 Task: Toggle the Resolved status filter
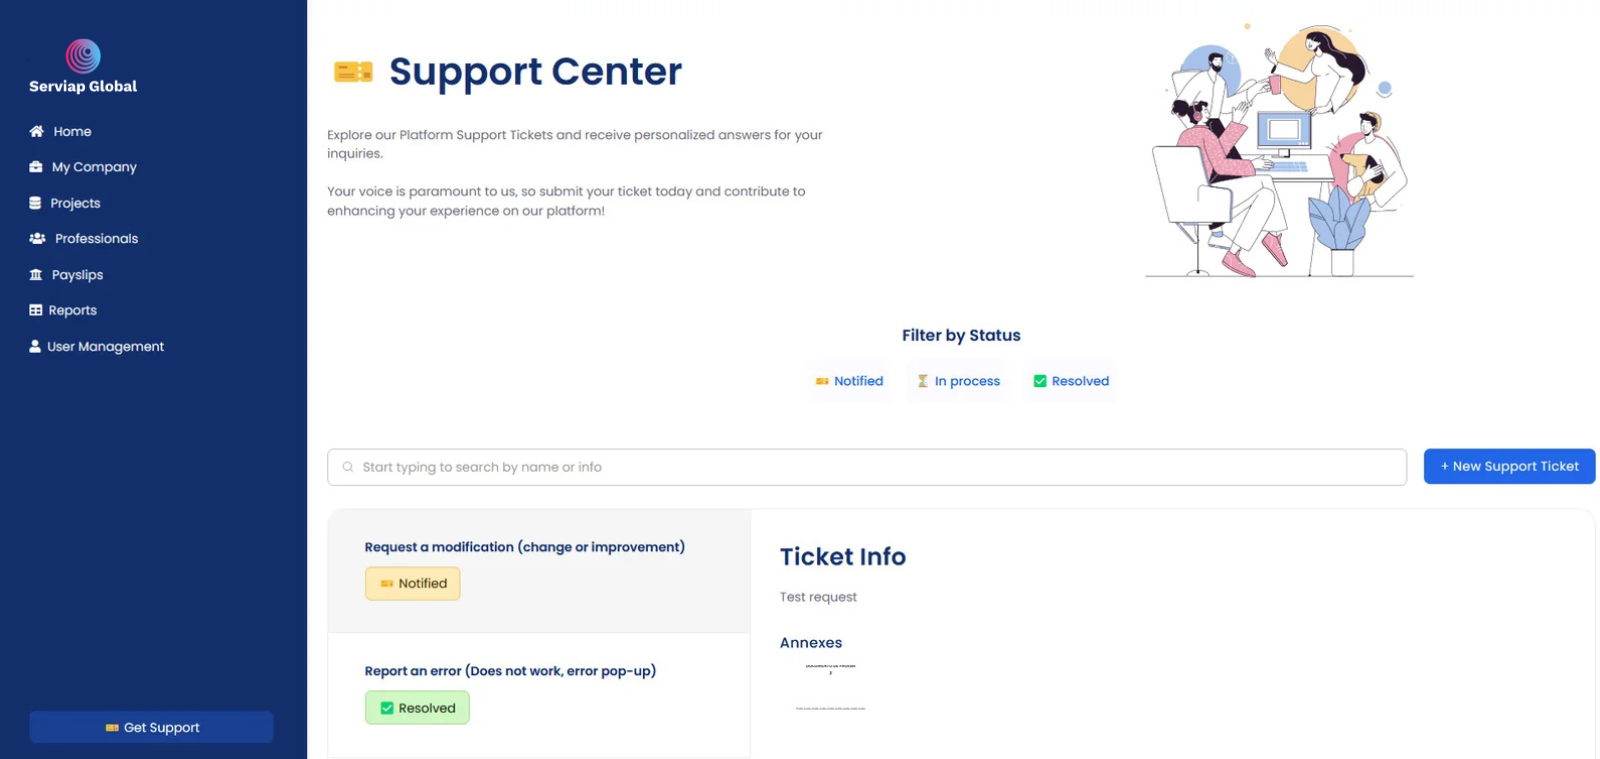point(1070,381)
